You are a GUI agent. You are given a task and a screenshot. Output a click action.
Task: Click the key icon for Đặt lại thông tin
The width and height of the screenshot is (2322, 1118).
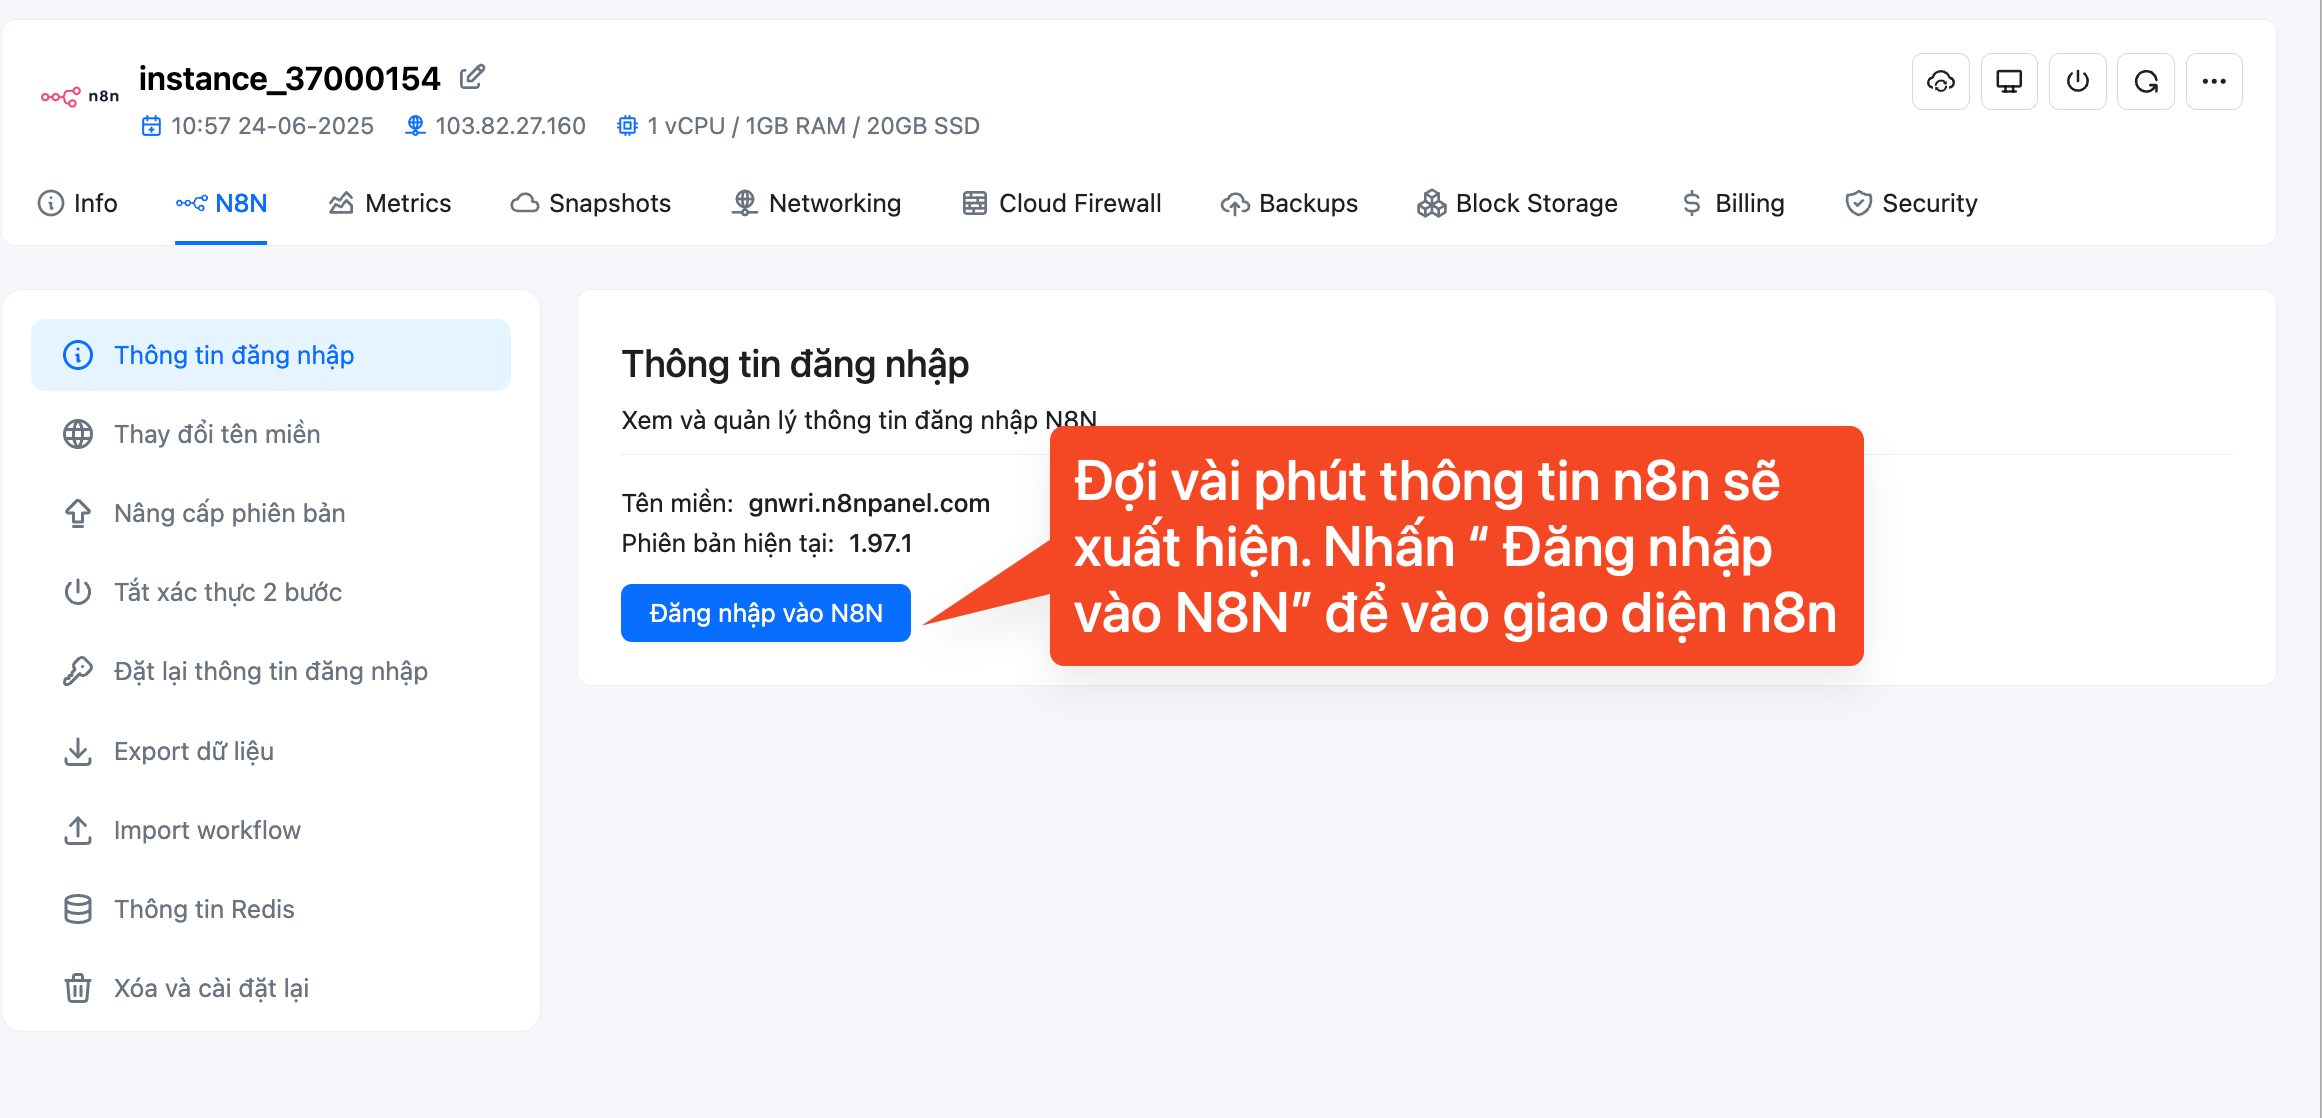[78, 671]
